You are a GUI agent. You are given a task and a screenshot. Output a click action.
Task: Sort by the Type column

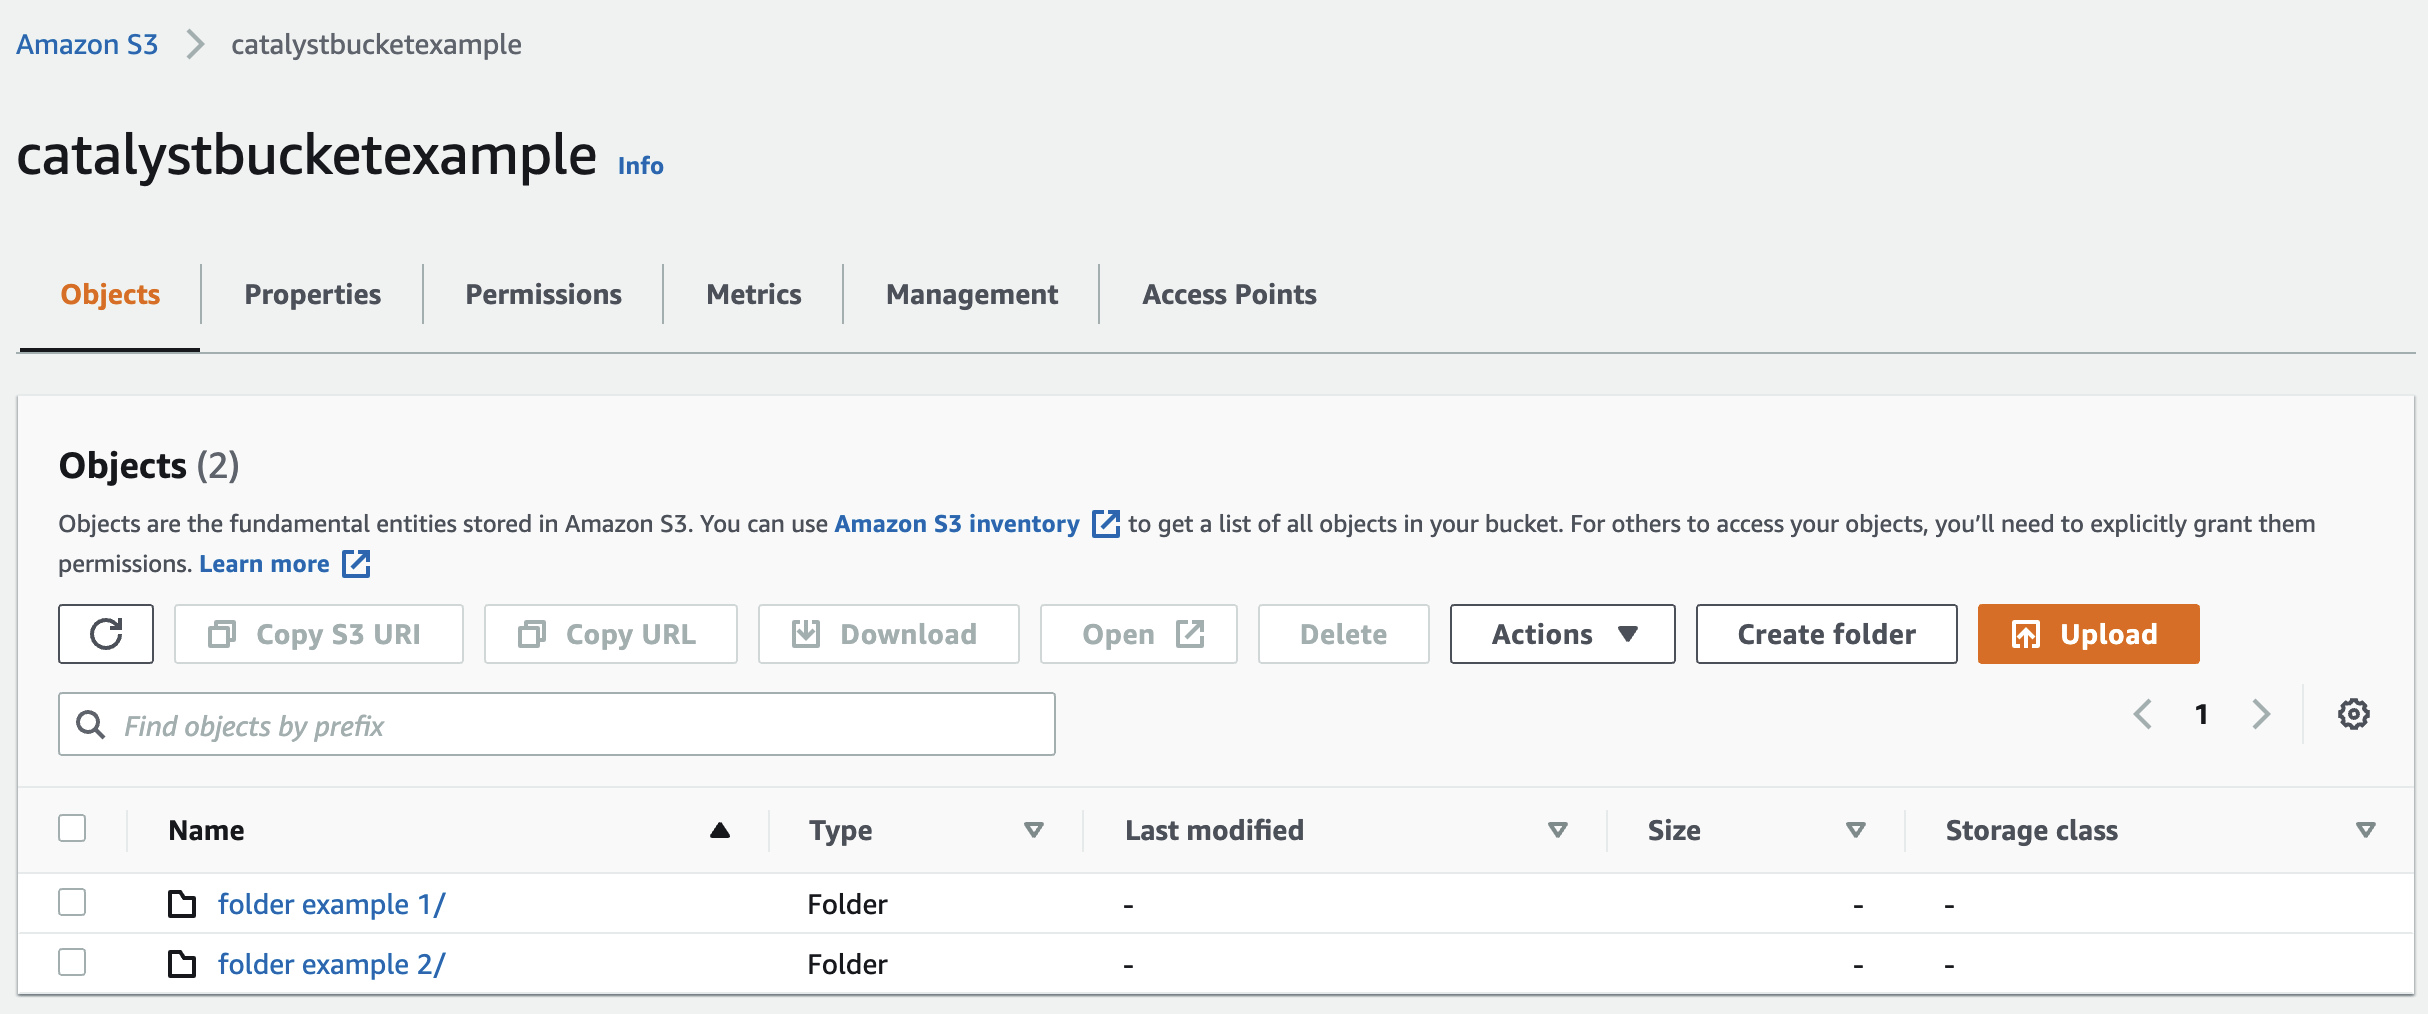click(1034, 830)
